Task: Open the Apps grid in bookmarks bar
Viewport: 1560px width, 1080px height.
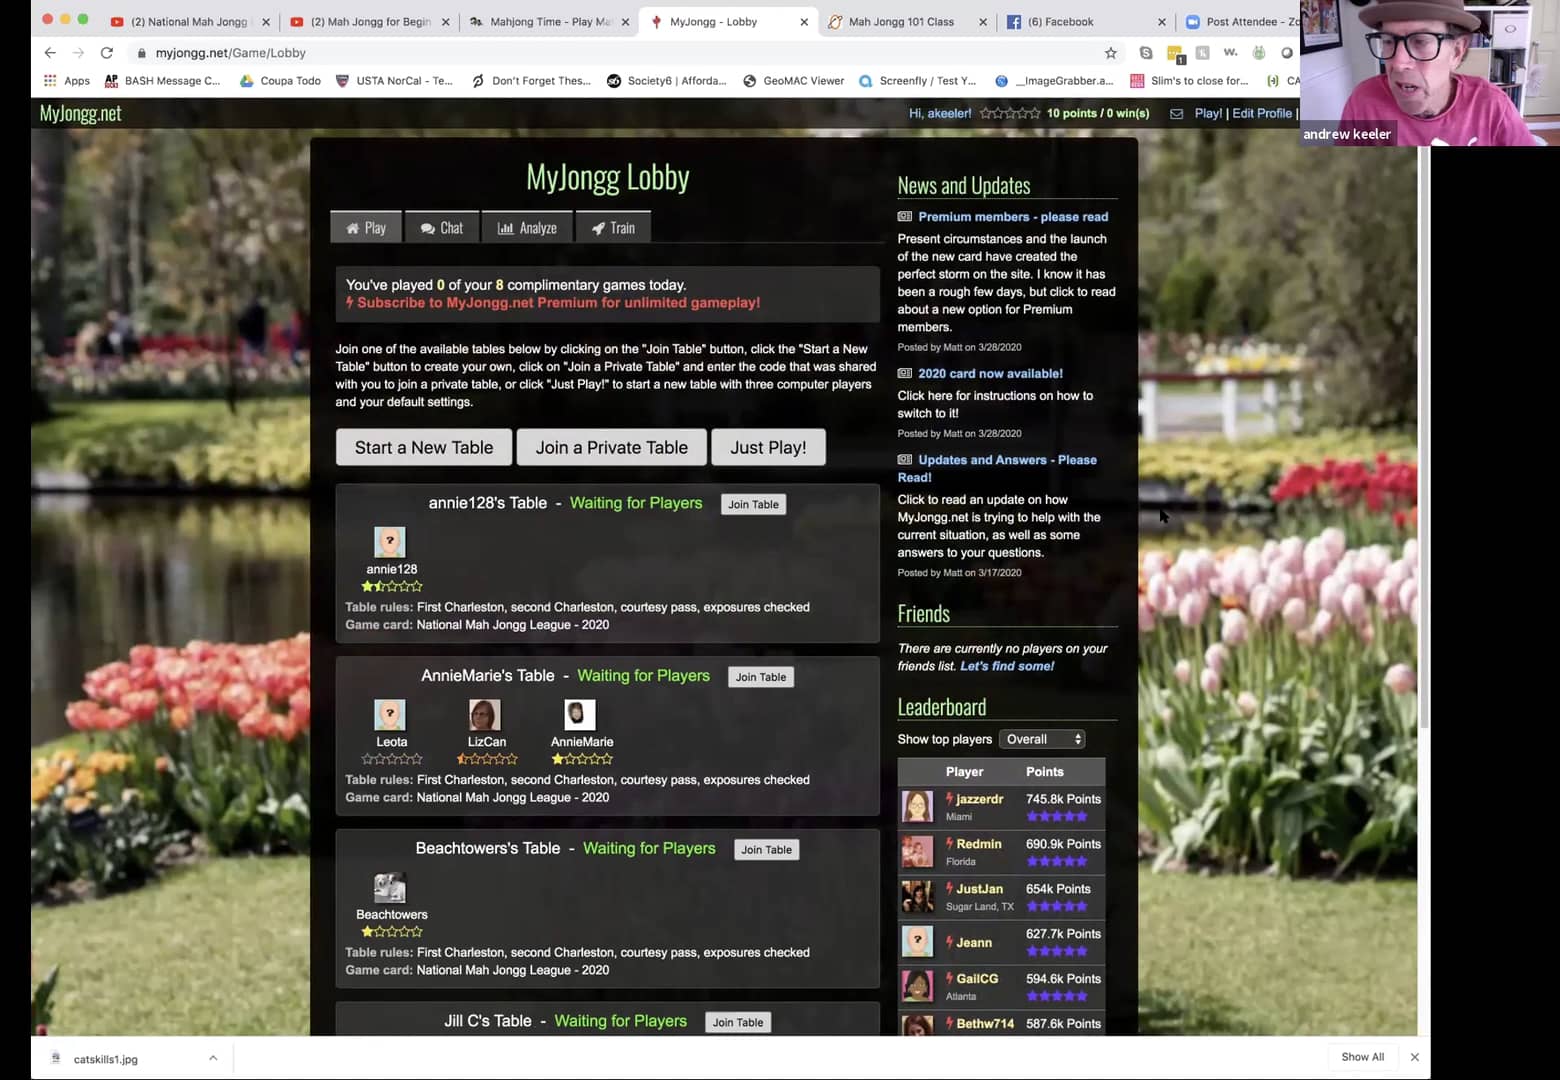Action: tap(66, 81)
